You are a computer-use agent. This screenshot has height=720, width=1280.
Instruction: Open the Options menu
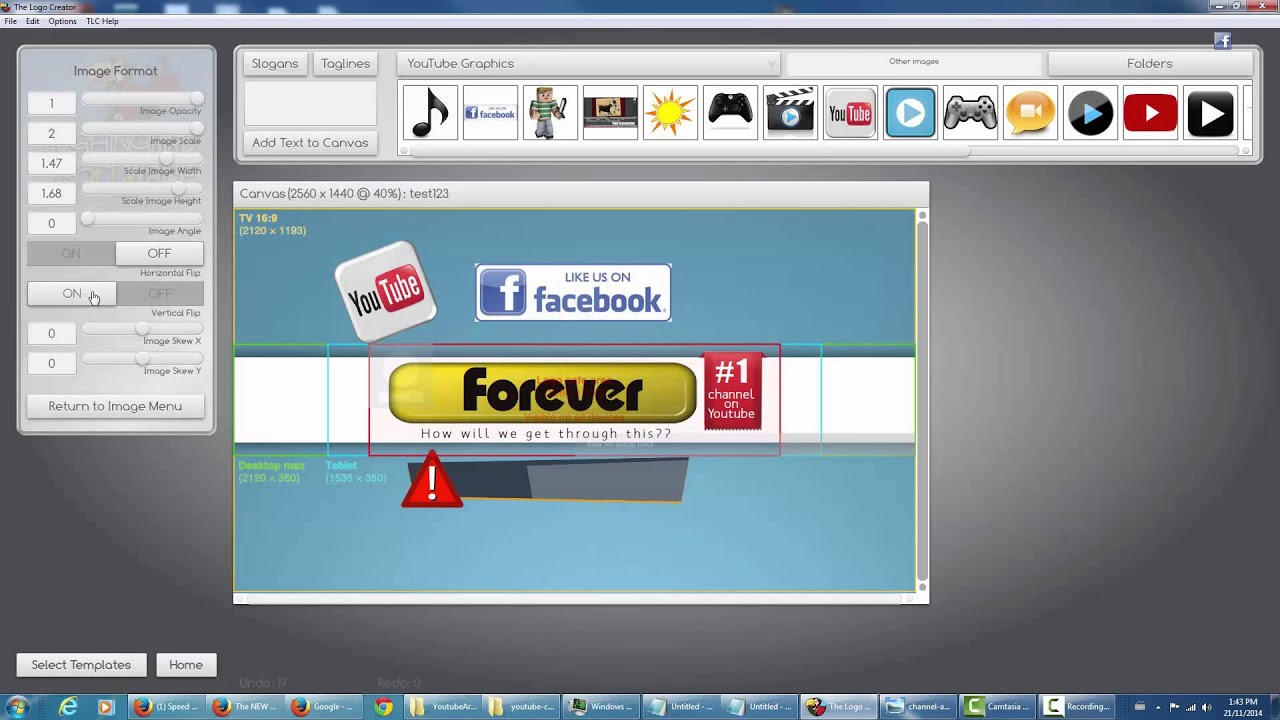point(62,21)
